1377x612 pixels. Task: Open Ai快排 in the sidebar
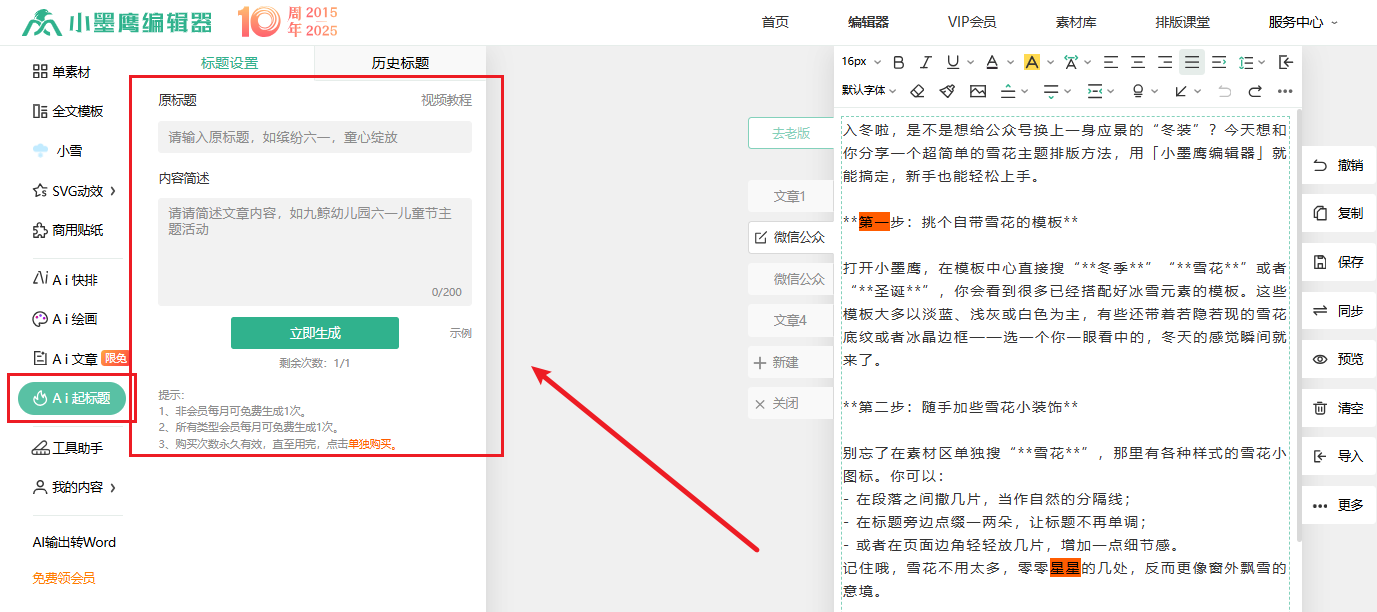point(63,280)
